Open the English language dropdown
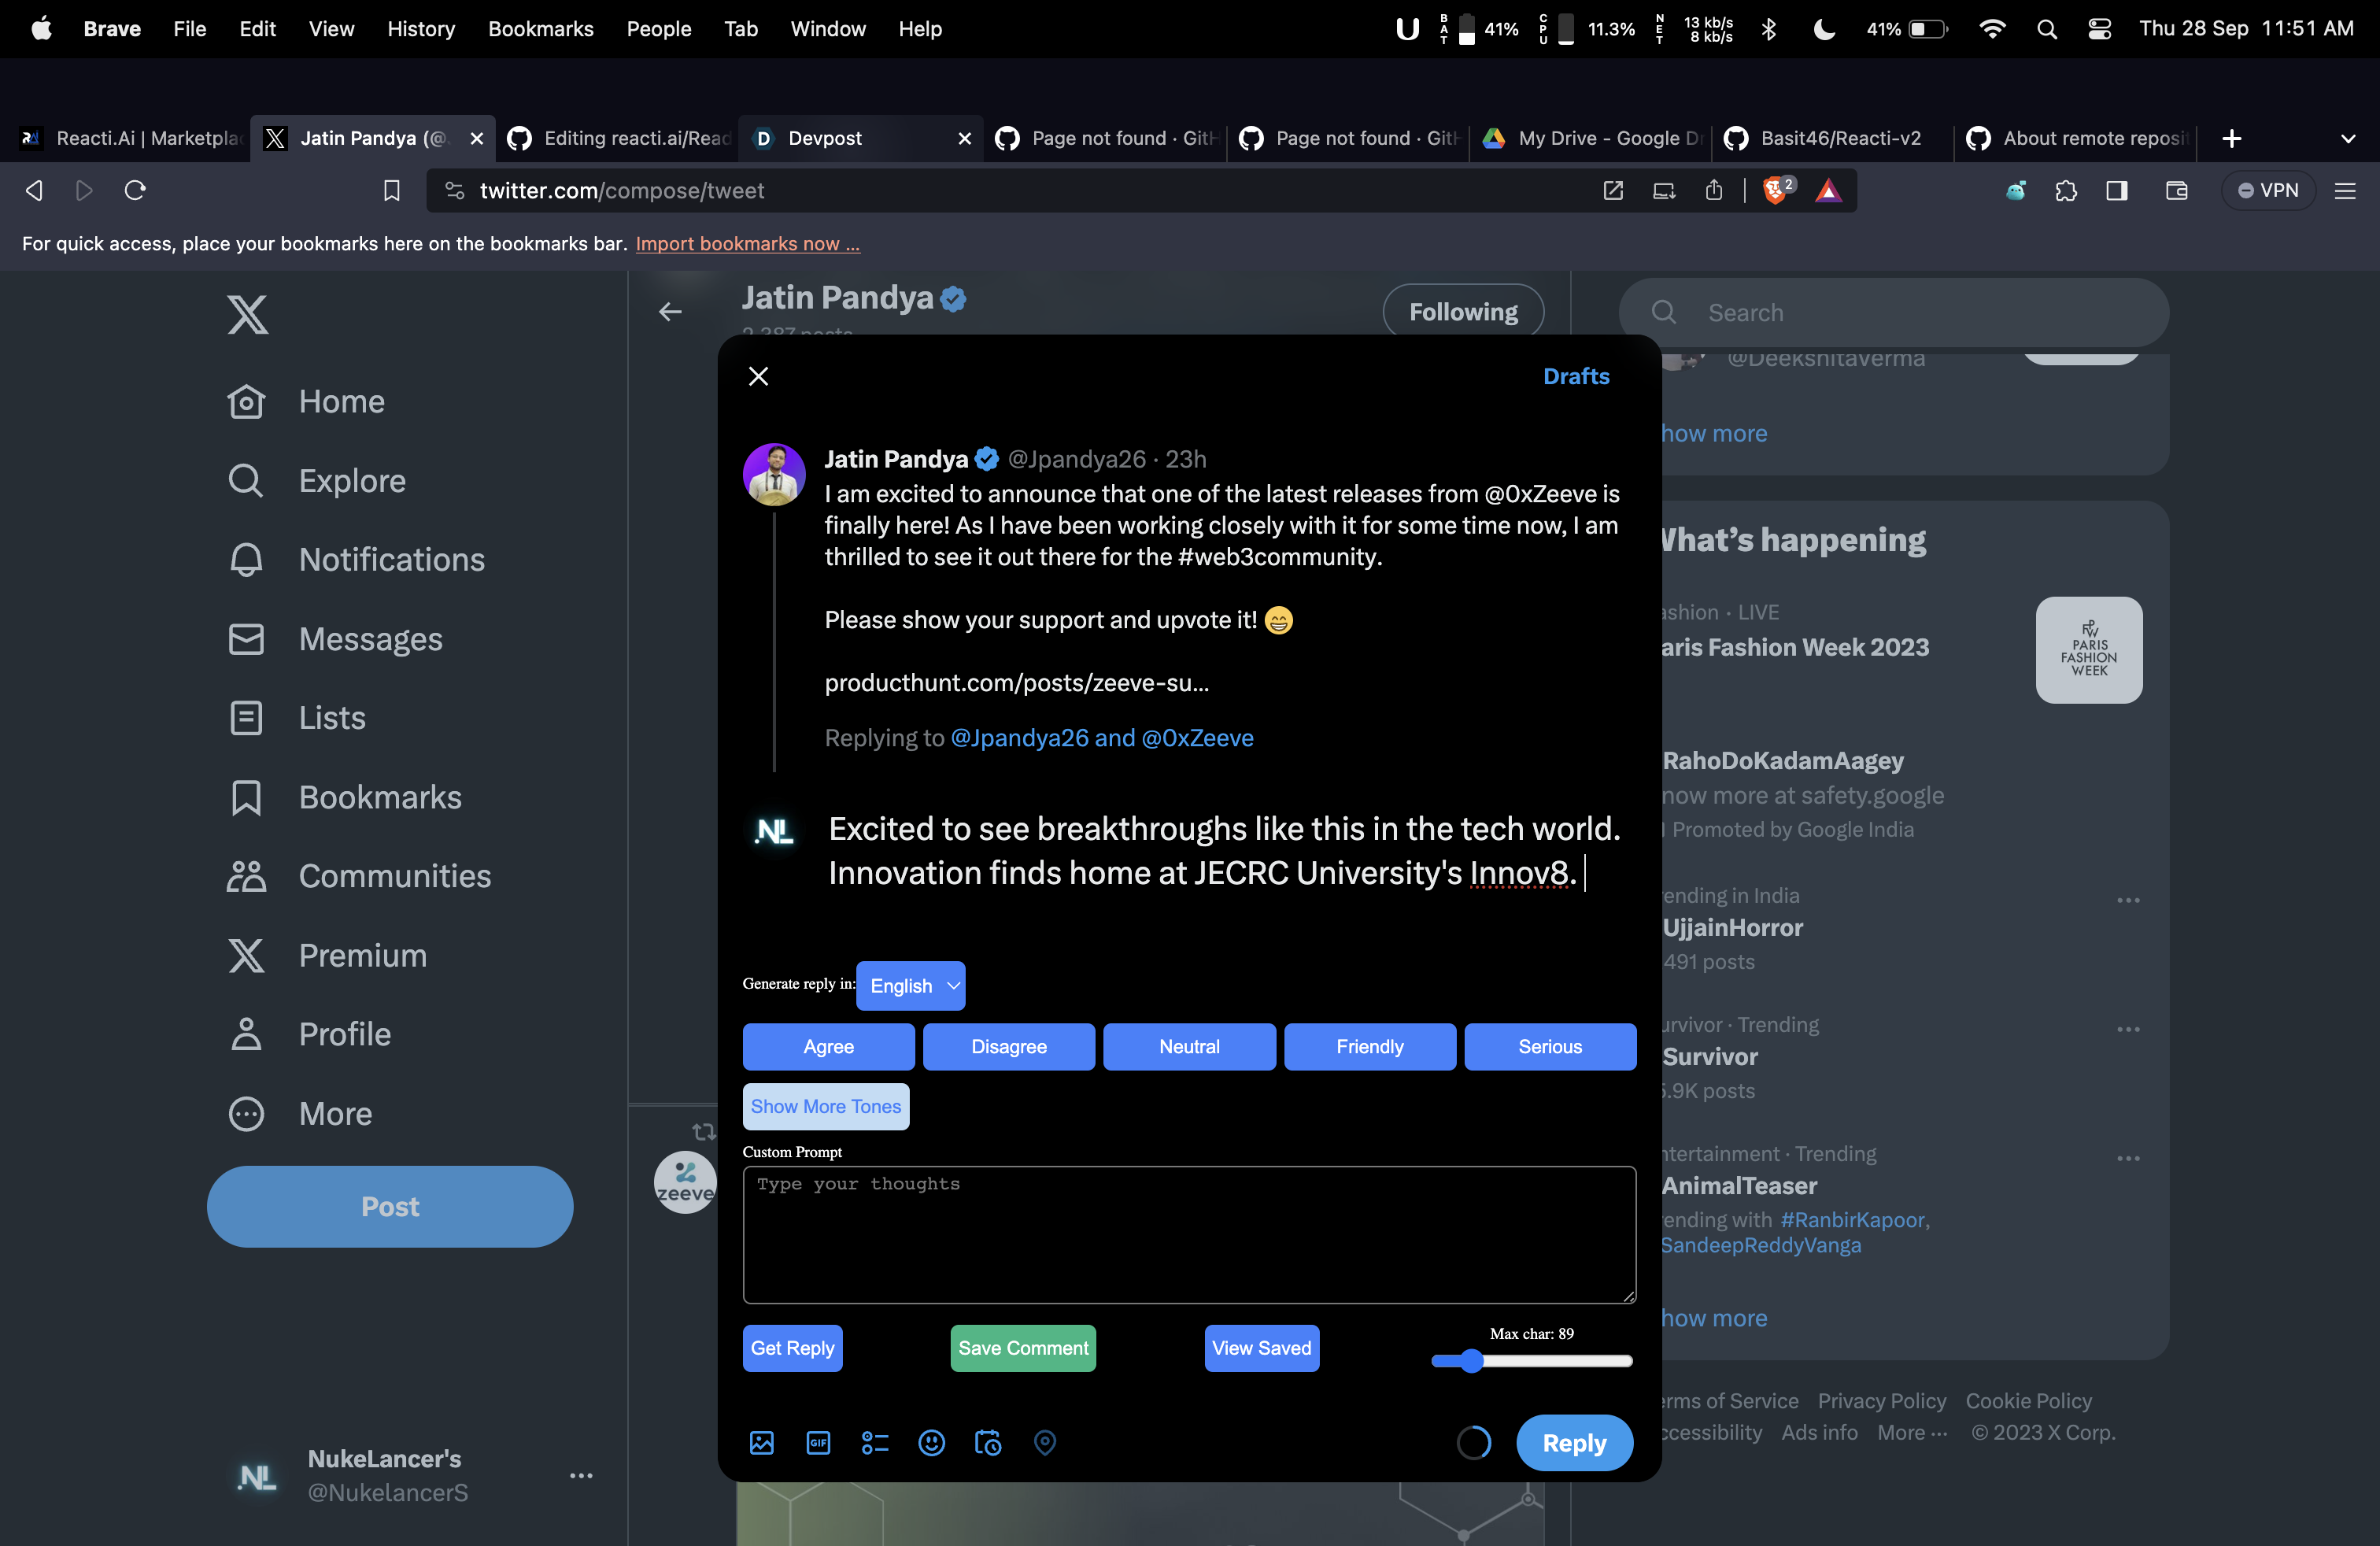This screenshot has width=2380, height=1546. [910, 985]
